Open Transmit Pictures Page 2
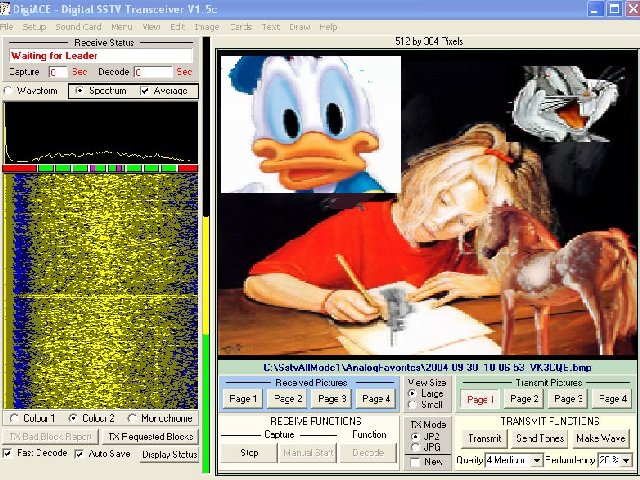This screenshot has height=480, width=640. click(x=524, y=399)
